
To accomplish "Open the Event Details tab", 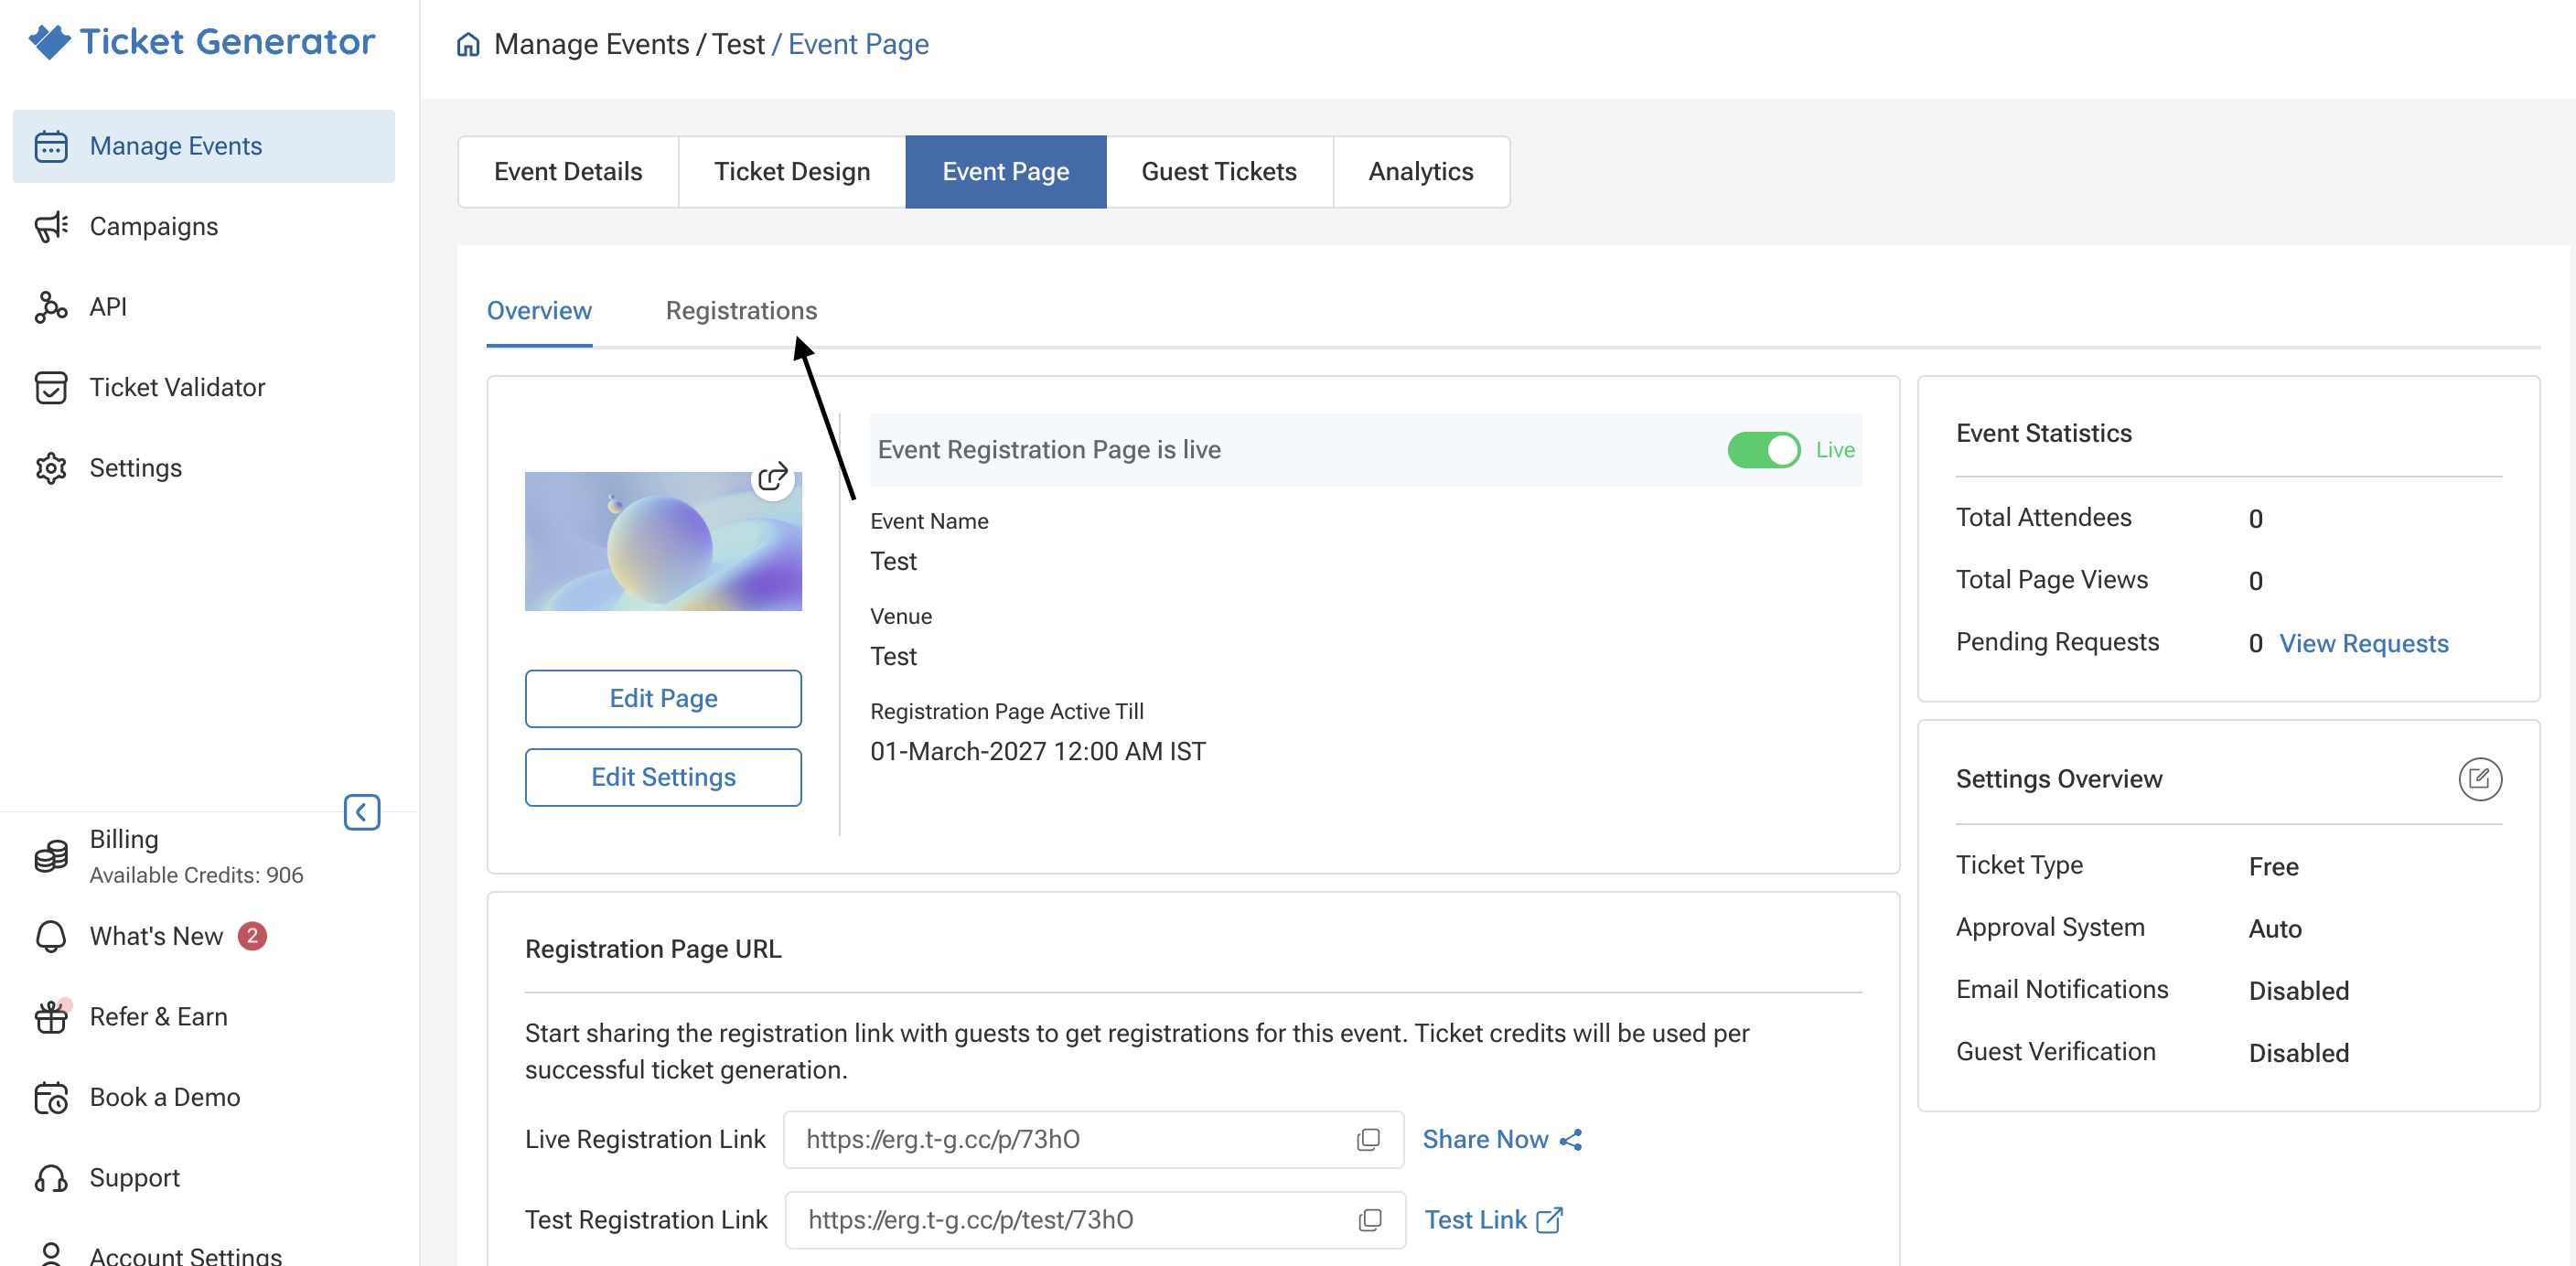I will point(568,172).
